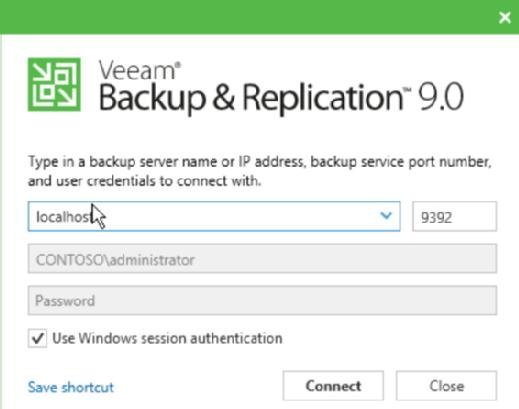
Task: Click the 9.0 version number
Action: [x=441, y=97]
